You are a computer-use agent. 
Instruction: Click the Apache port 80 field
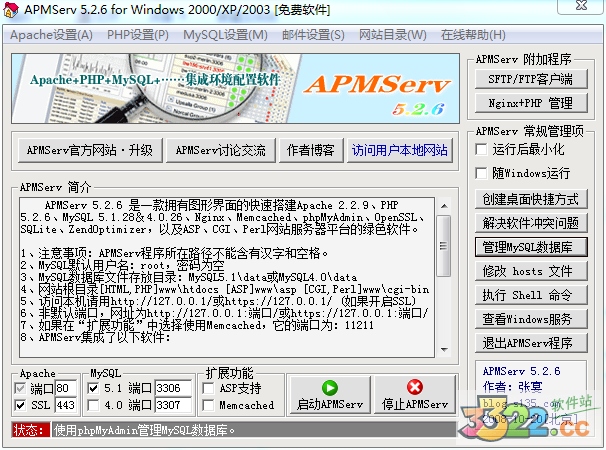pos(66,388)
